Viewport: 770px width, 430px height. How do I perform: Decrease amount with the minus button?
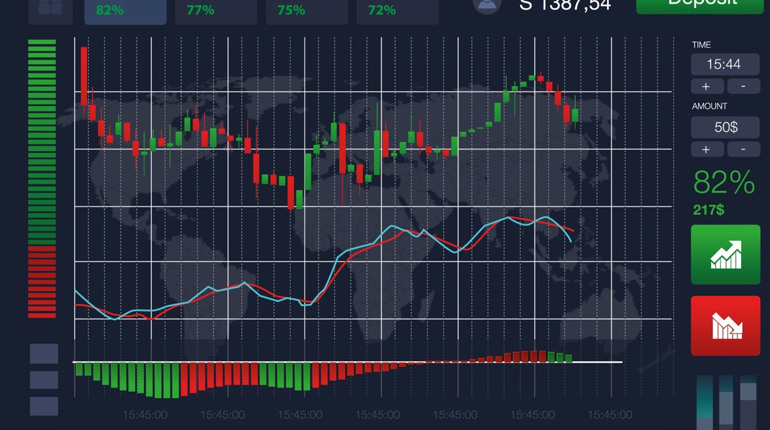click(x=743, y=149)
